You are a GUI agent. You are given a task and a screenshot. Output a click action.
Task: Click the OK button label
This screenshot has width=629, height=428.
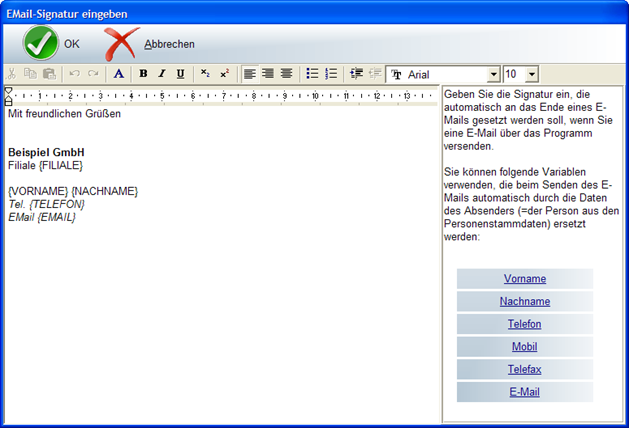coord(72,44)
